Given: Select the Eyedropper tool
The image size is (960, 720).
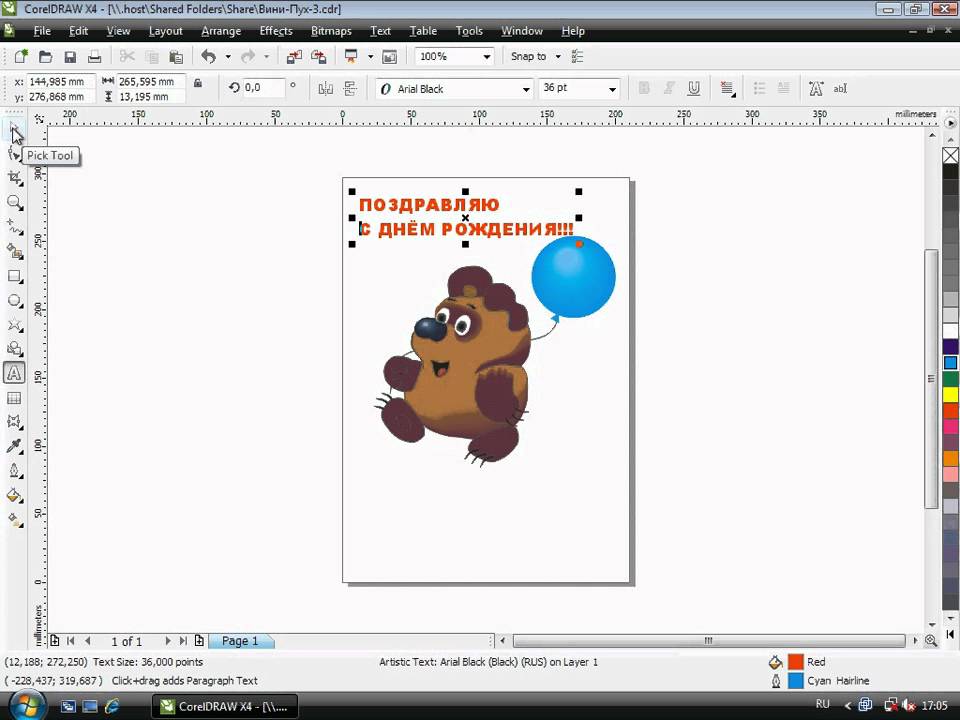Looking at the screenshot, I should coord(15,446).
